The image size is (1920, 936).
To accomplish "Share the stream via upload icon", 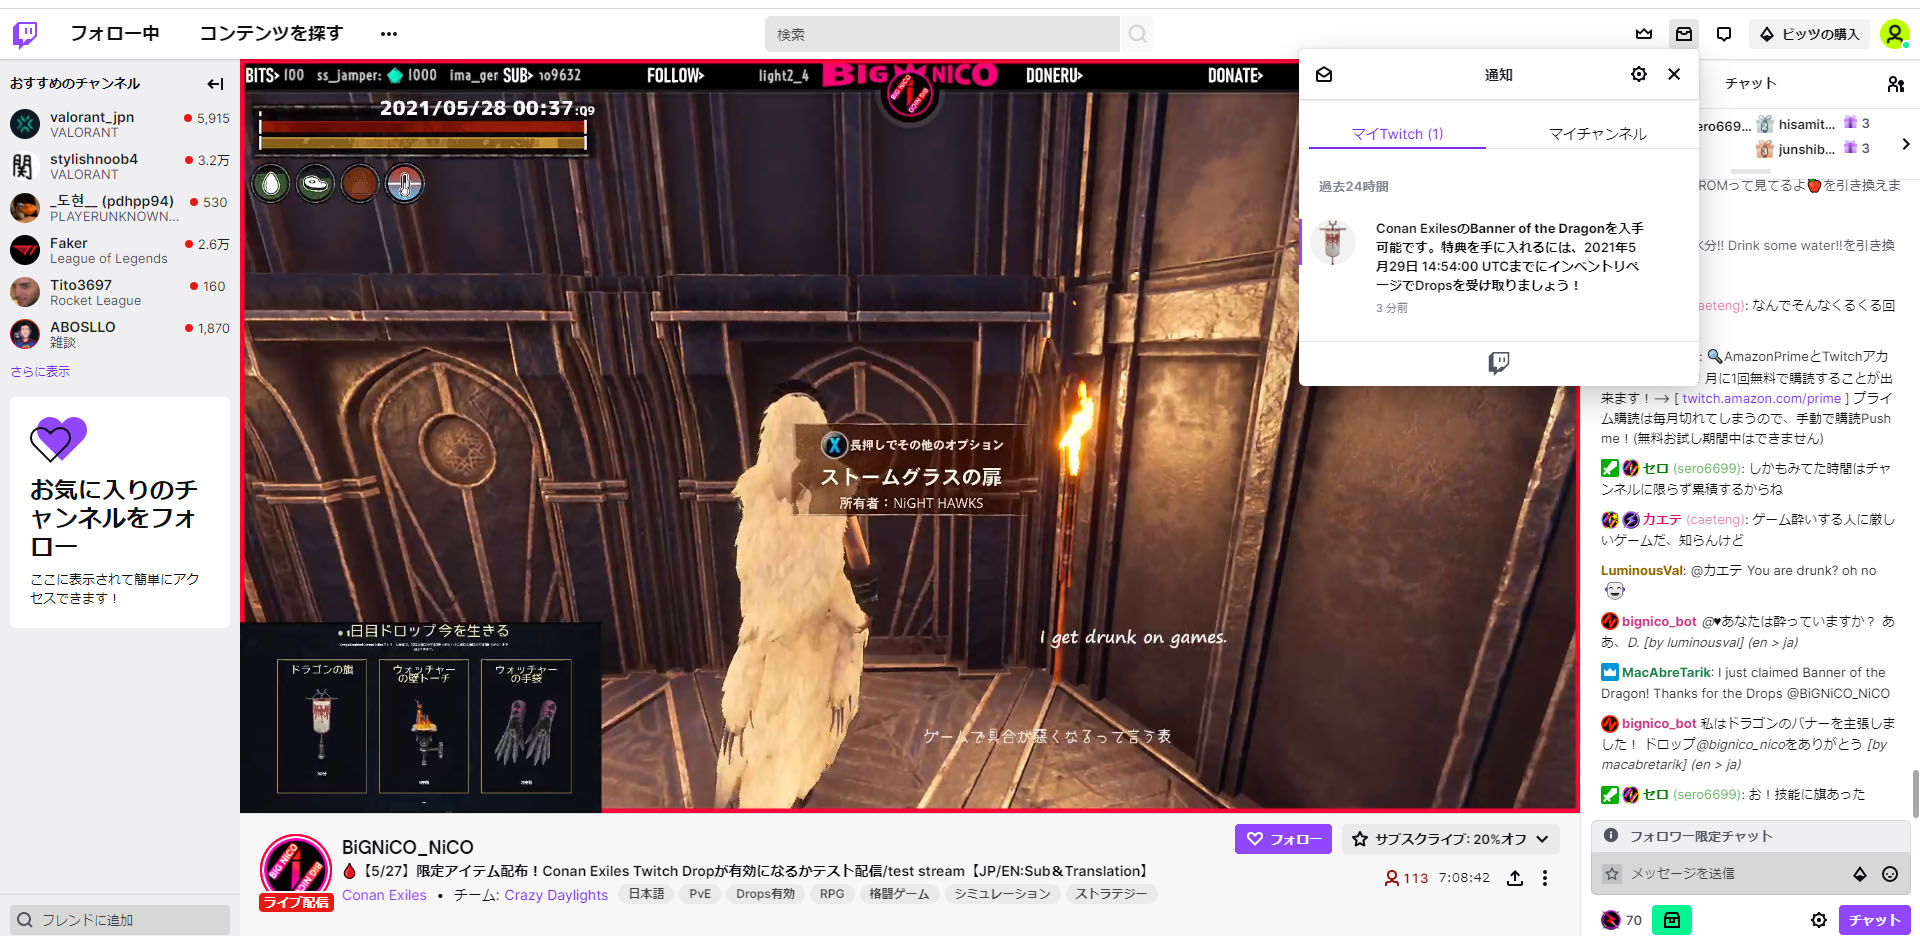I will point(1515,878).
